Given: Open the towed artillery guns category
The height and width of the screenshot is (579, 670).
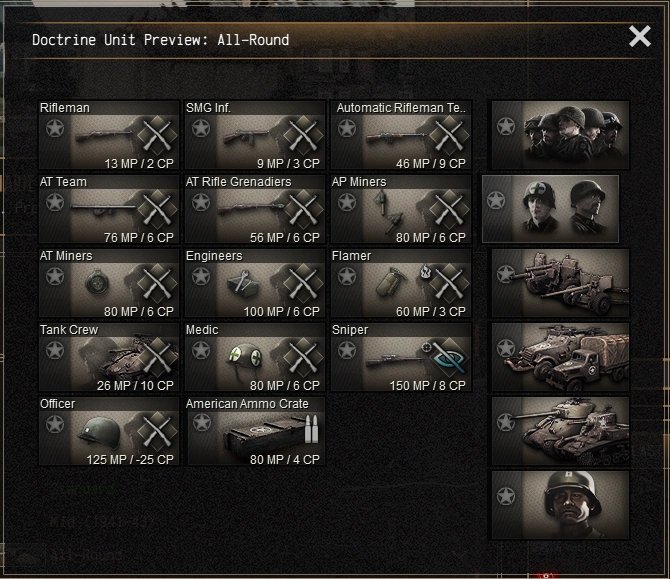Looking at the screenshot, I should [x=560, y=283].
